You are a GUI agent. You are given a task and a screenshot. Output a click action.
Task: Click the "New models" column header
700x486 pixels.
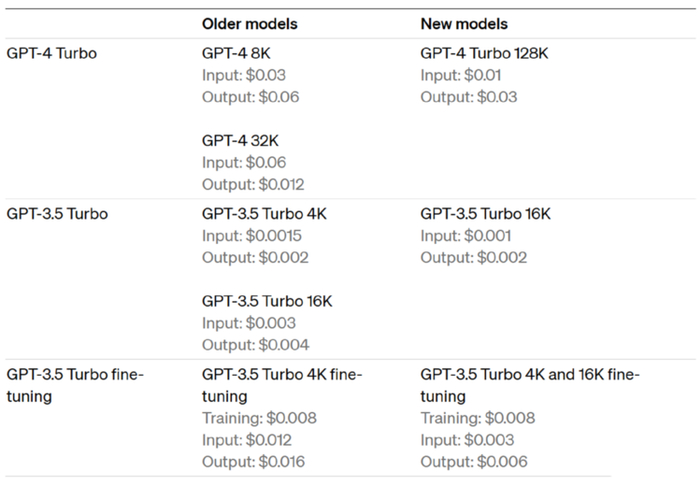[x=463, y=23]
